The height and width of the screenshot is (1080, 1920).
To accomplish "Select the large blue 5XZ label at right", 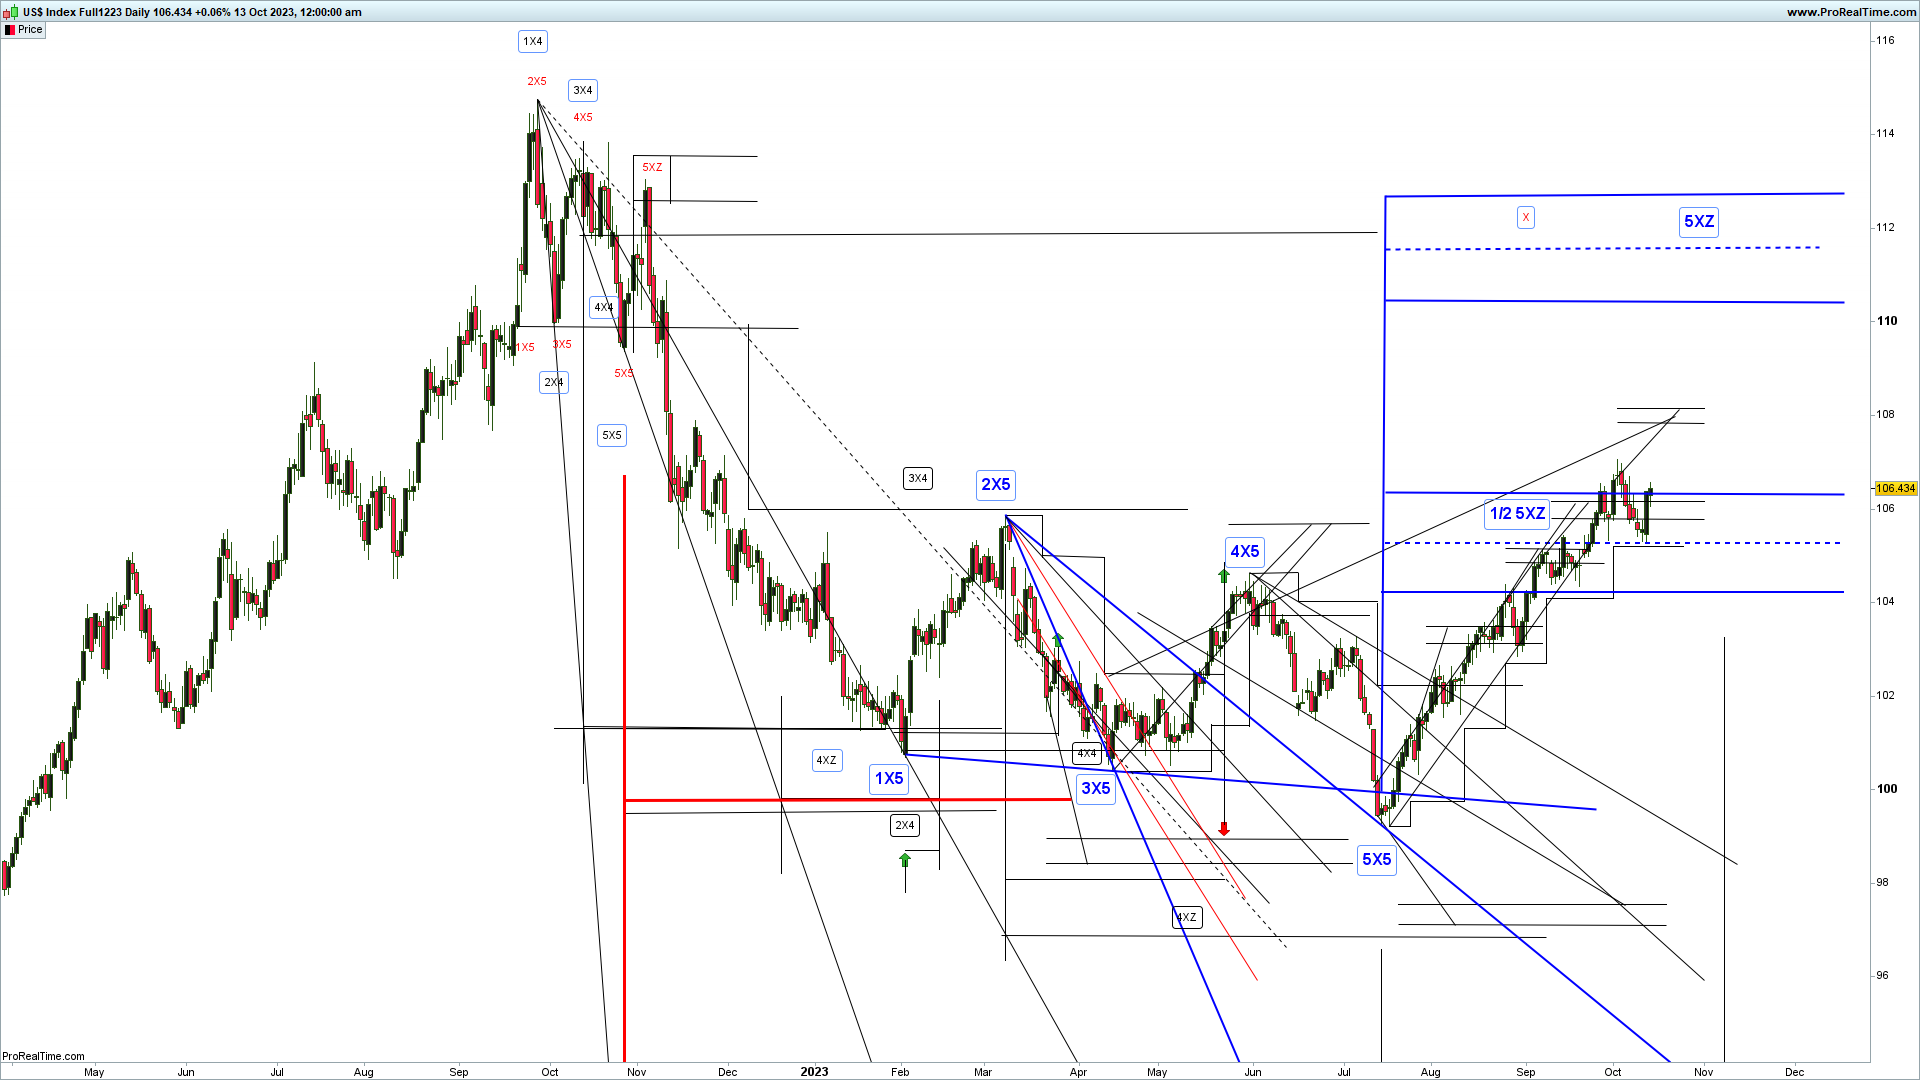I will (1699, 222).
